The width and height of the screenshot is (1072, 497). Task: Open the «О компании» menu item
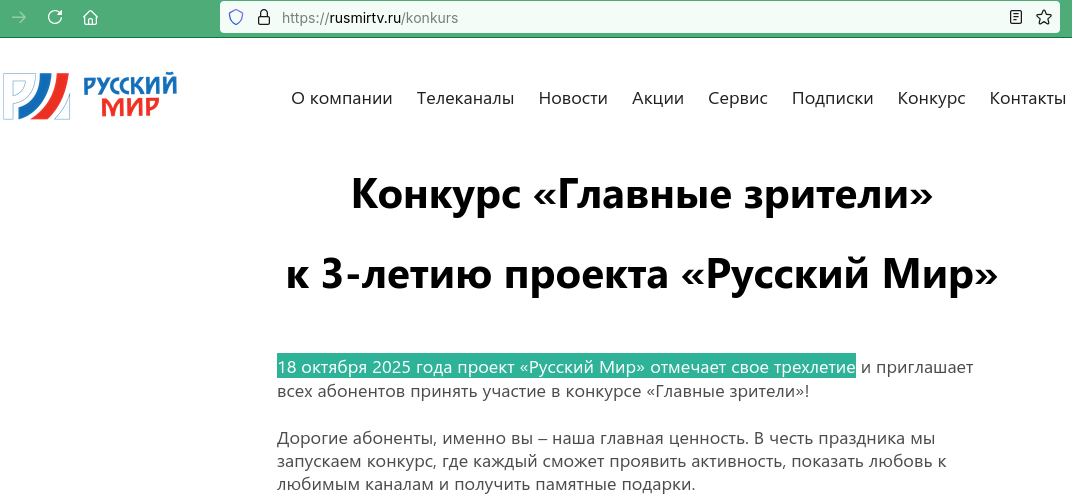pyautogui.click(x=342, y=98)
